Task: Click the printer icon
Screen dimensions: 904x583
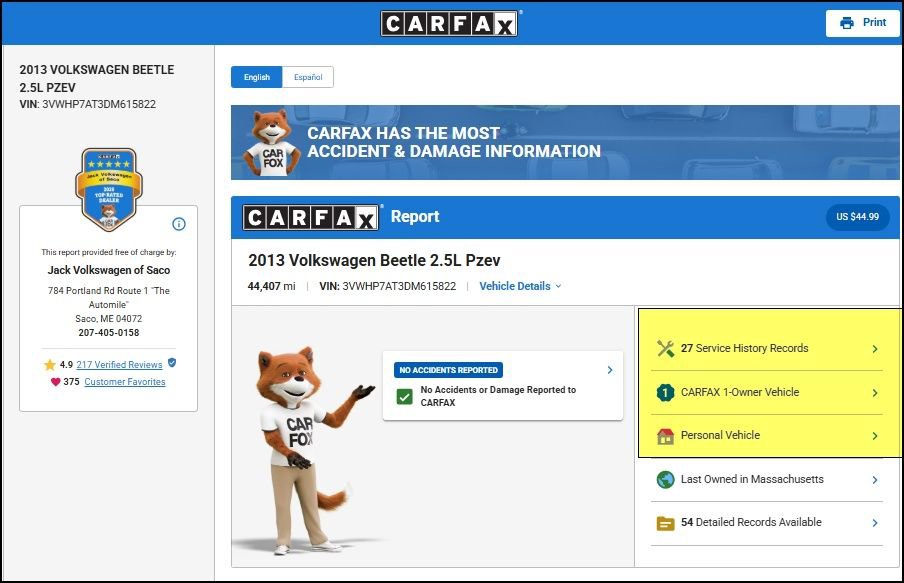Action: pyautogui.click(x=846, y=23)
